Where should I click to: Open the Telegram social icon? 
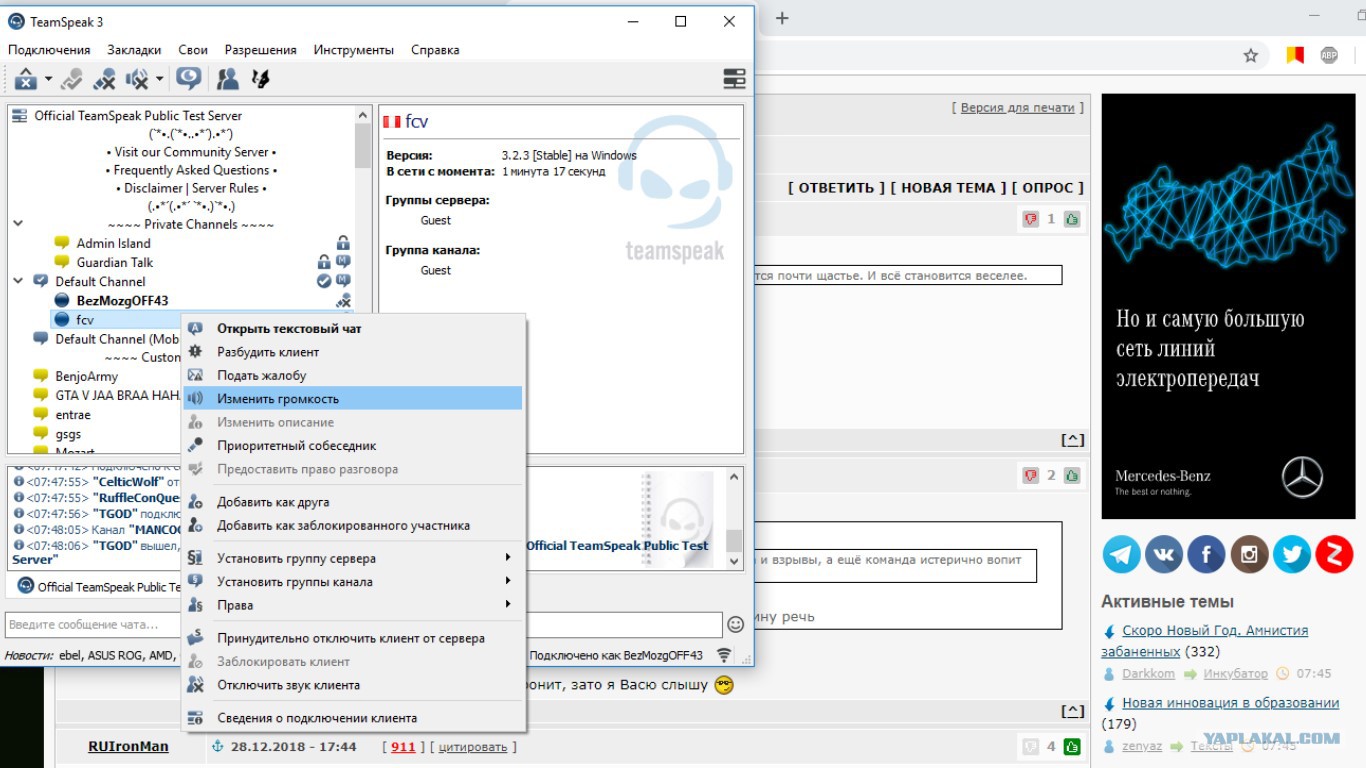click(x=1121, y=554)
